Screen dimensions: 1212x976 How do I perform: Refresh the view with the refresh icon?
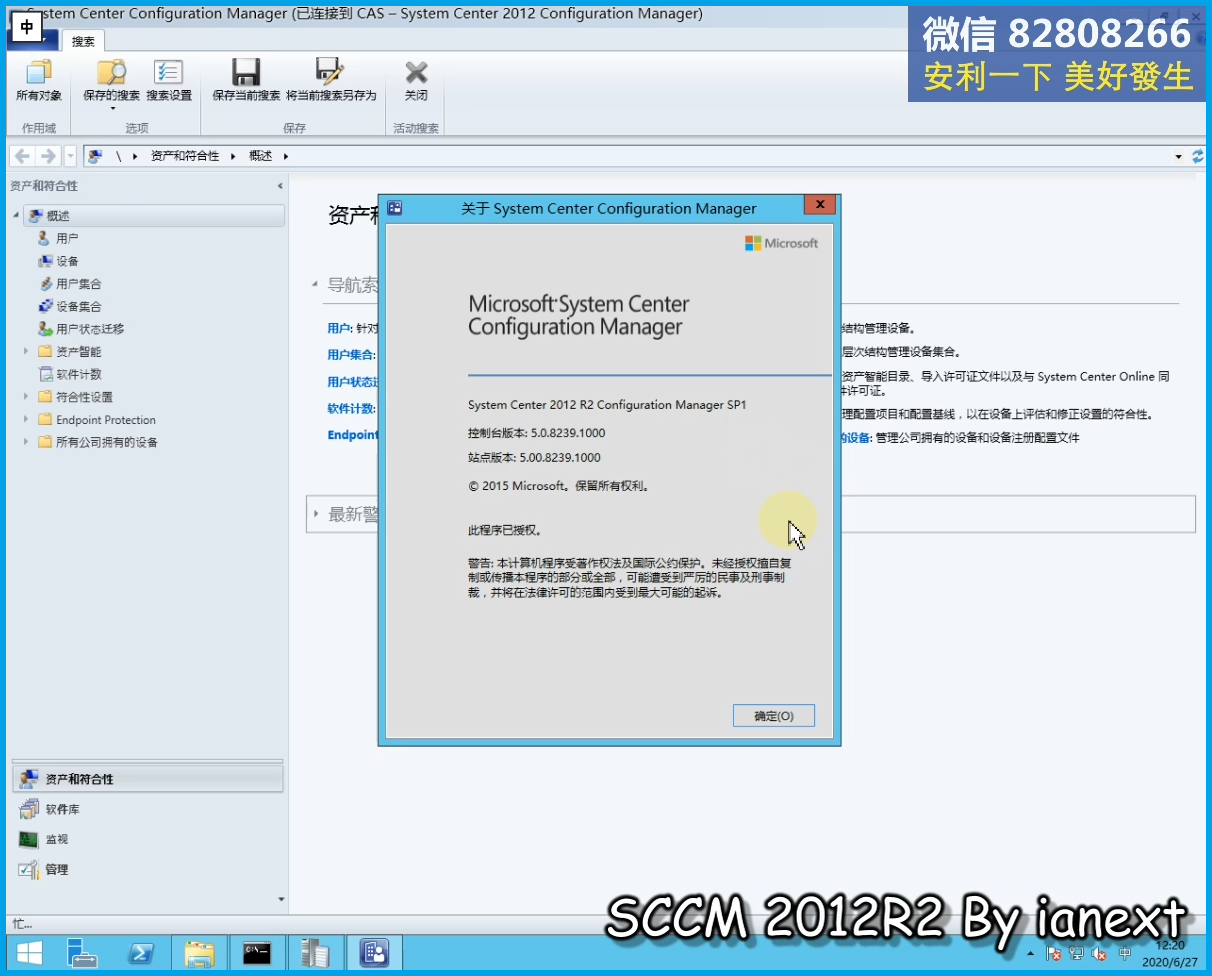[1198, 156]
